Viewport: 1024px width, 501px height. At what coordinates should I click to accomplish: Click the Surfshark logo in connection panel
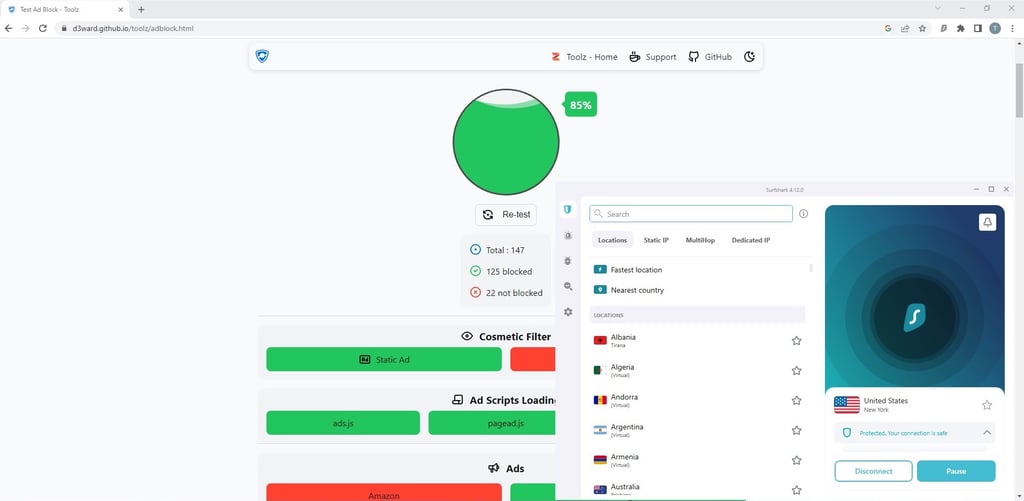pyautogui.click(x=914, y=317)
